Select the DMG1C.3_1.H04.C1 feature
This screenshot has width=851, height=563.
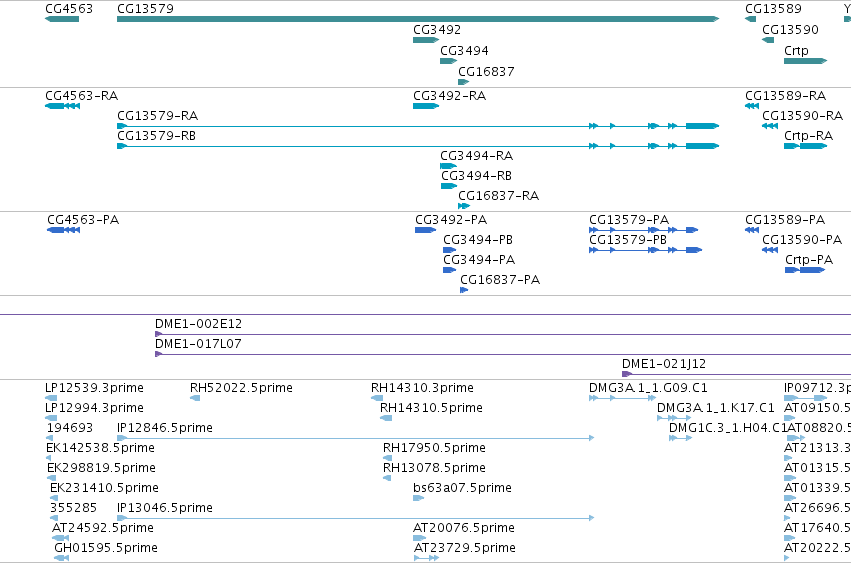(681, 438)
